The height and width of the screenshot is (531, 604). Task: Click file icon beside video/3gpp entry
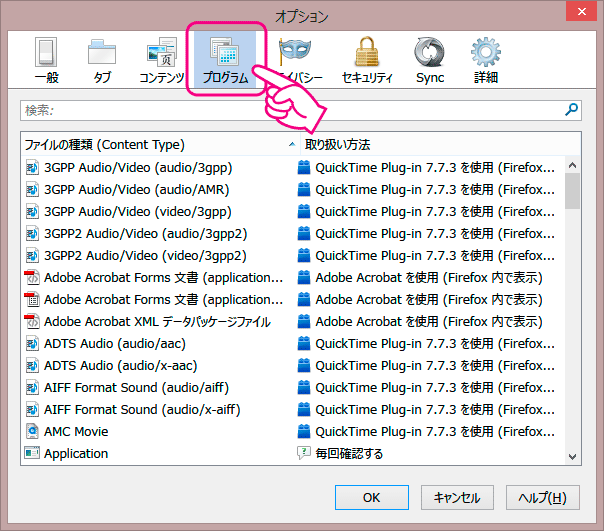pos(32,212)
